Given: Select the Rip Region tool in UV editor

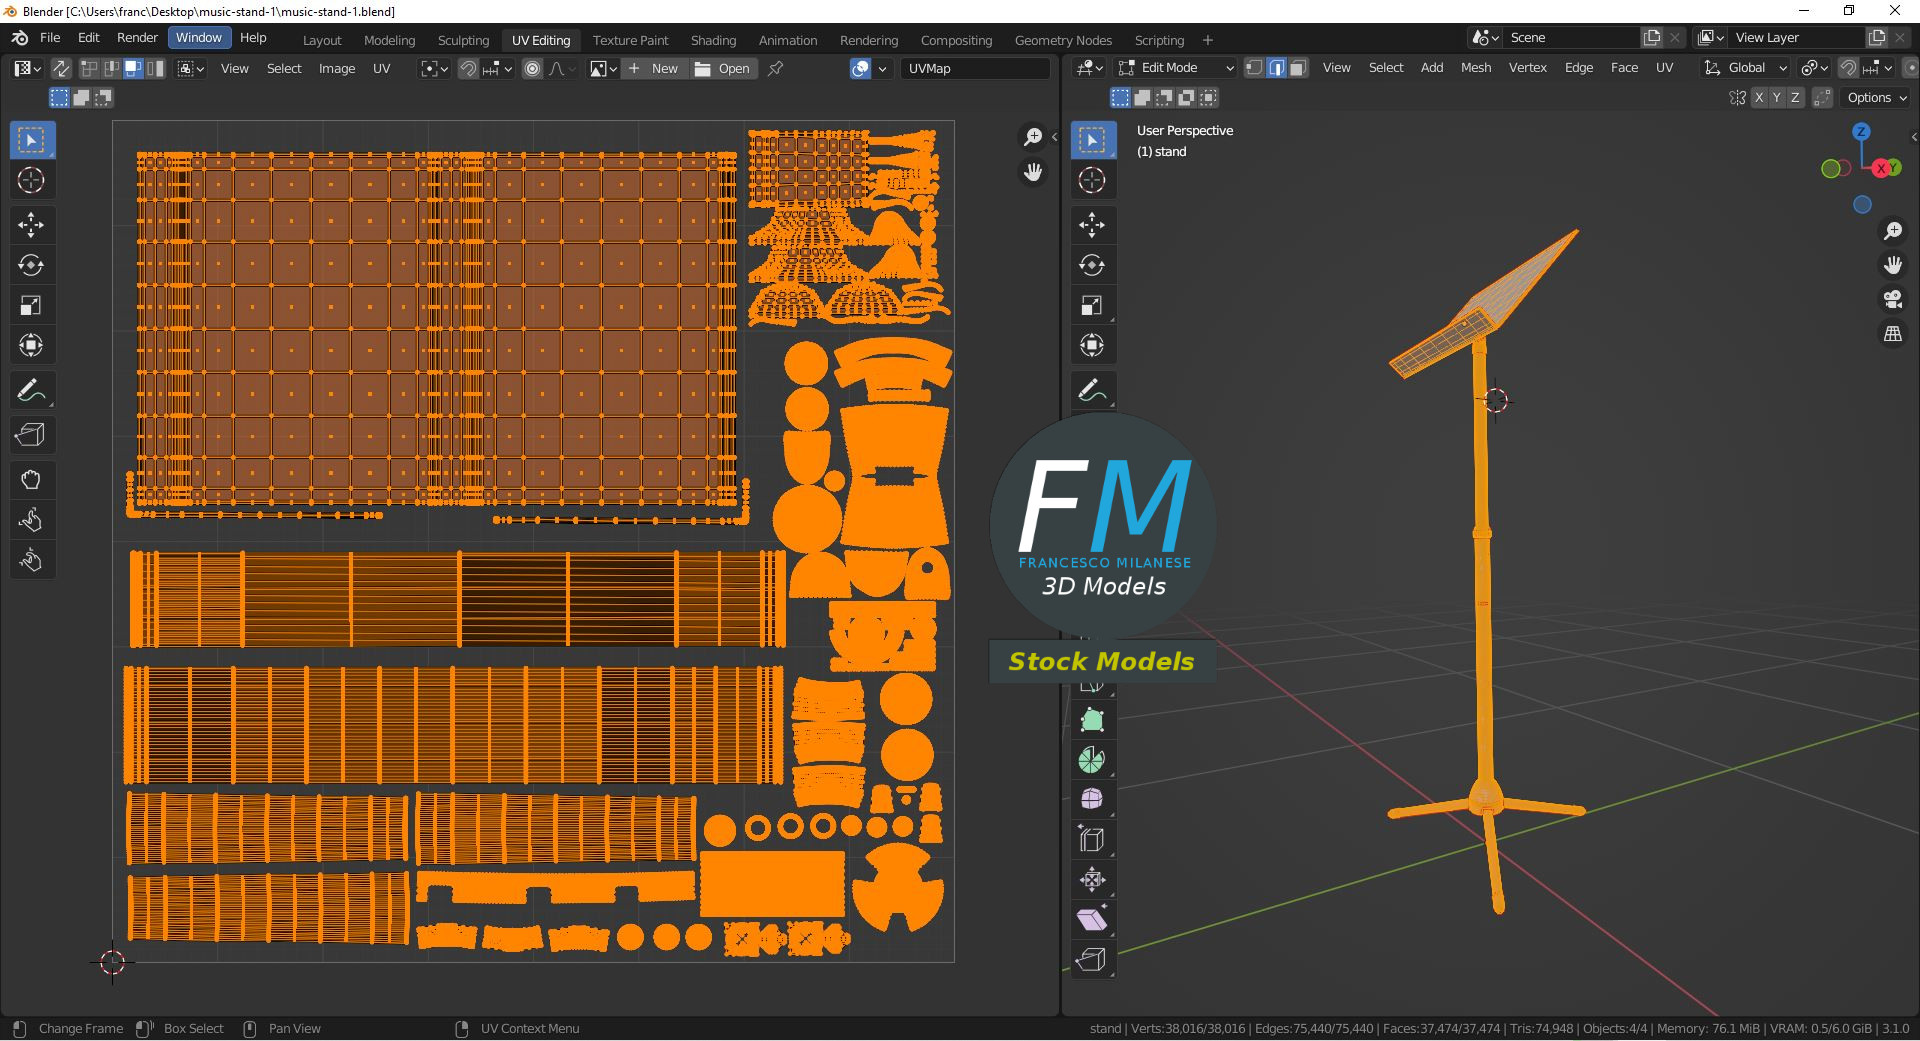Looking at the screenshot, I should 31,435.
